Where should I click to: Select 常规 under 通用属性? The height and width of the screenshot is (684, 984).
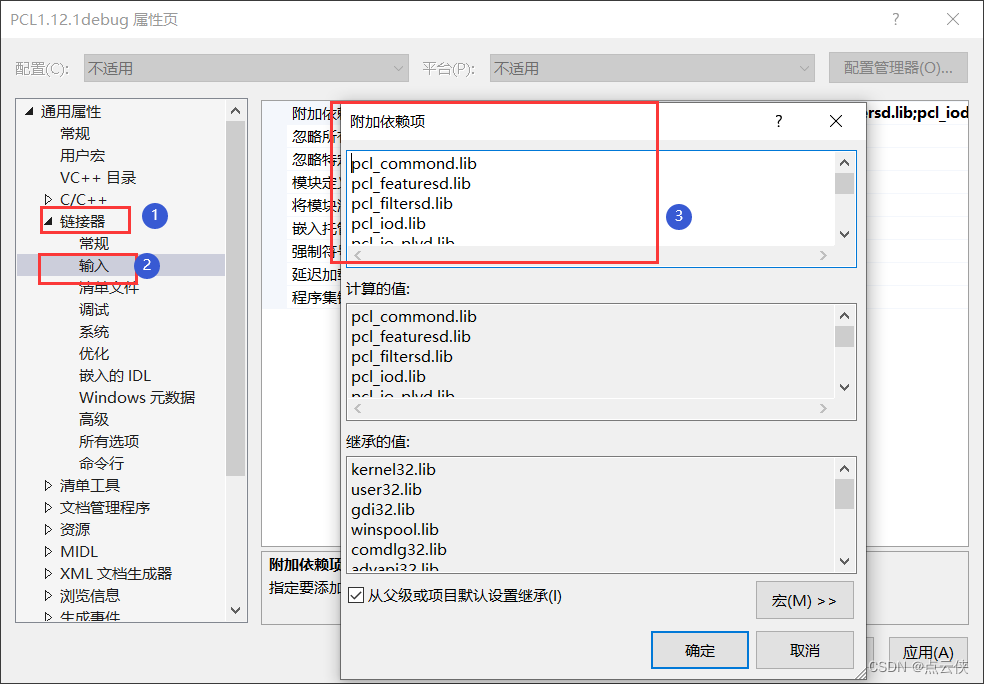click(75, 134)
